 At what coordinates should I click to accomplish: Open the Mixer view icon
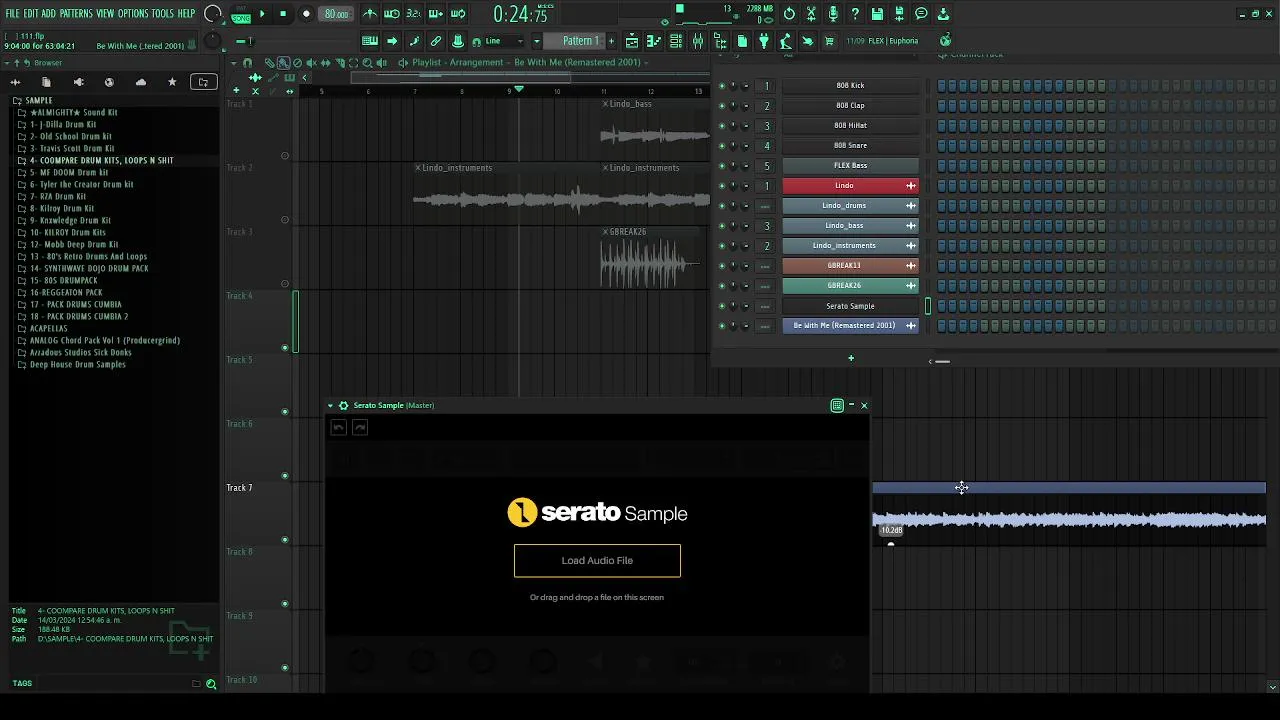pyautogui.click(x=698, y=41)
